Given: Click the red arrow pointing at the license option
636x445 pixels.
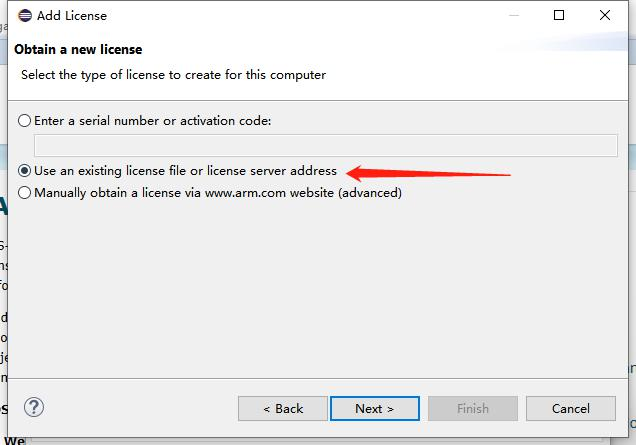Looking at the screenshot, I should [428, 172].
